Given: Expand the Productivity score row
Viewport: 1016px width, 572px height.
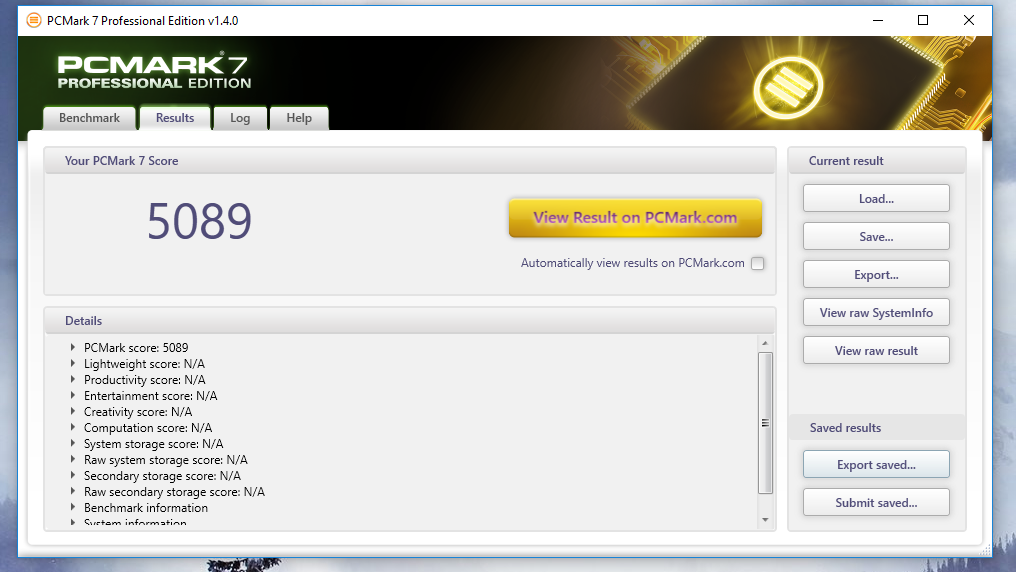Looking at the screenshot, I should pyautogui.click(x=73, y=380).
